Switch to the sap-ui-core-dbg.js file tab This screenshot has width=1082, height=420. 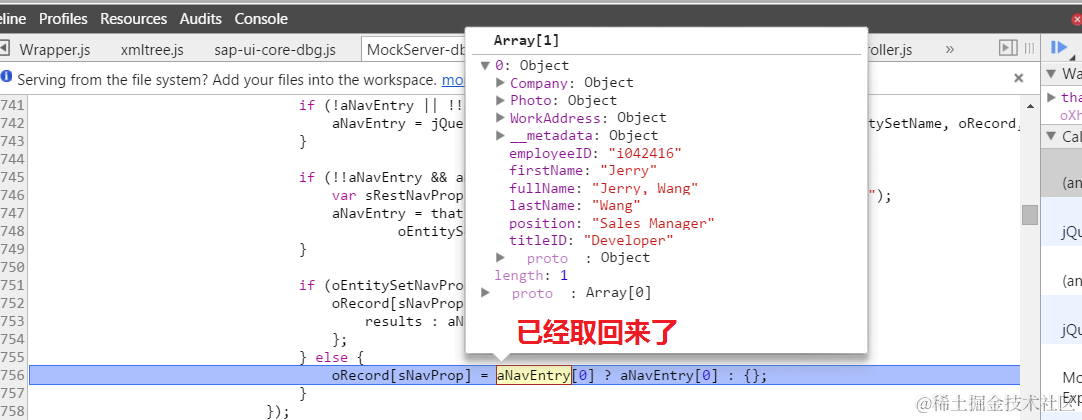pos(275,50)
